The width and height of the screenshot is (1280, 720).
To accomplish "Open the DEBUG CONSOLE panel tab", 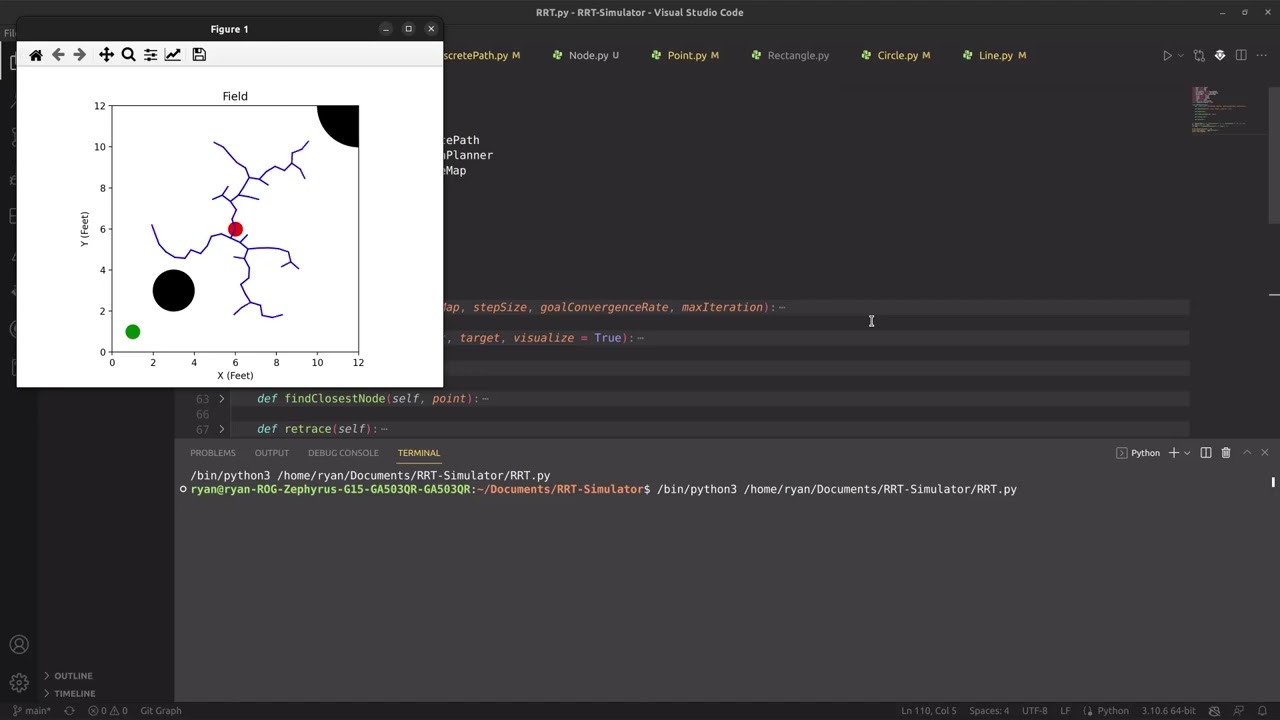I will (x=343, y=453).
